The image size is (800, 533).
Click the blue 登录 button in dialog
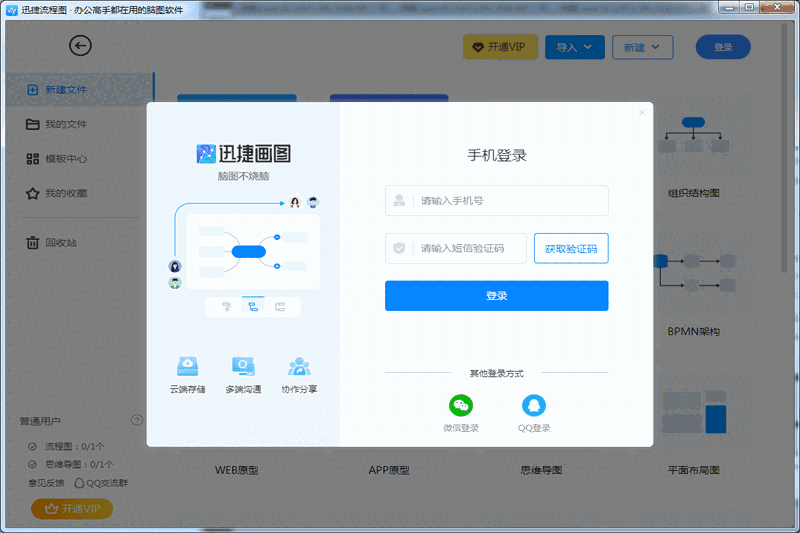click(496, 296)
